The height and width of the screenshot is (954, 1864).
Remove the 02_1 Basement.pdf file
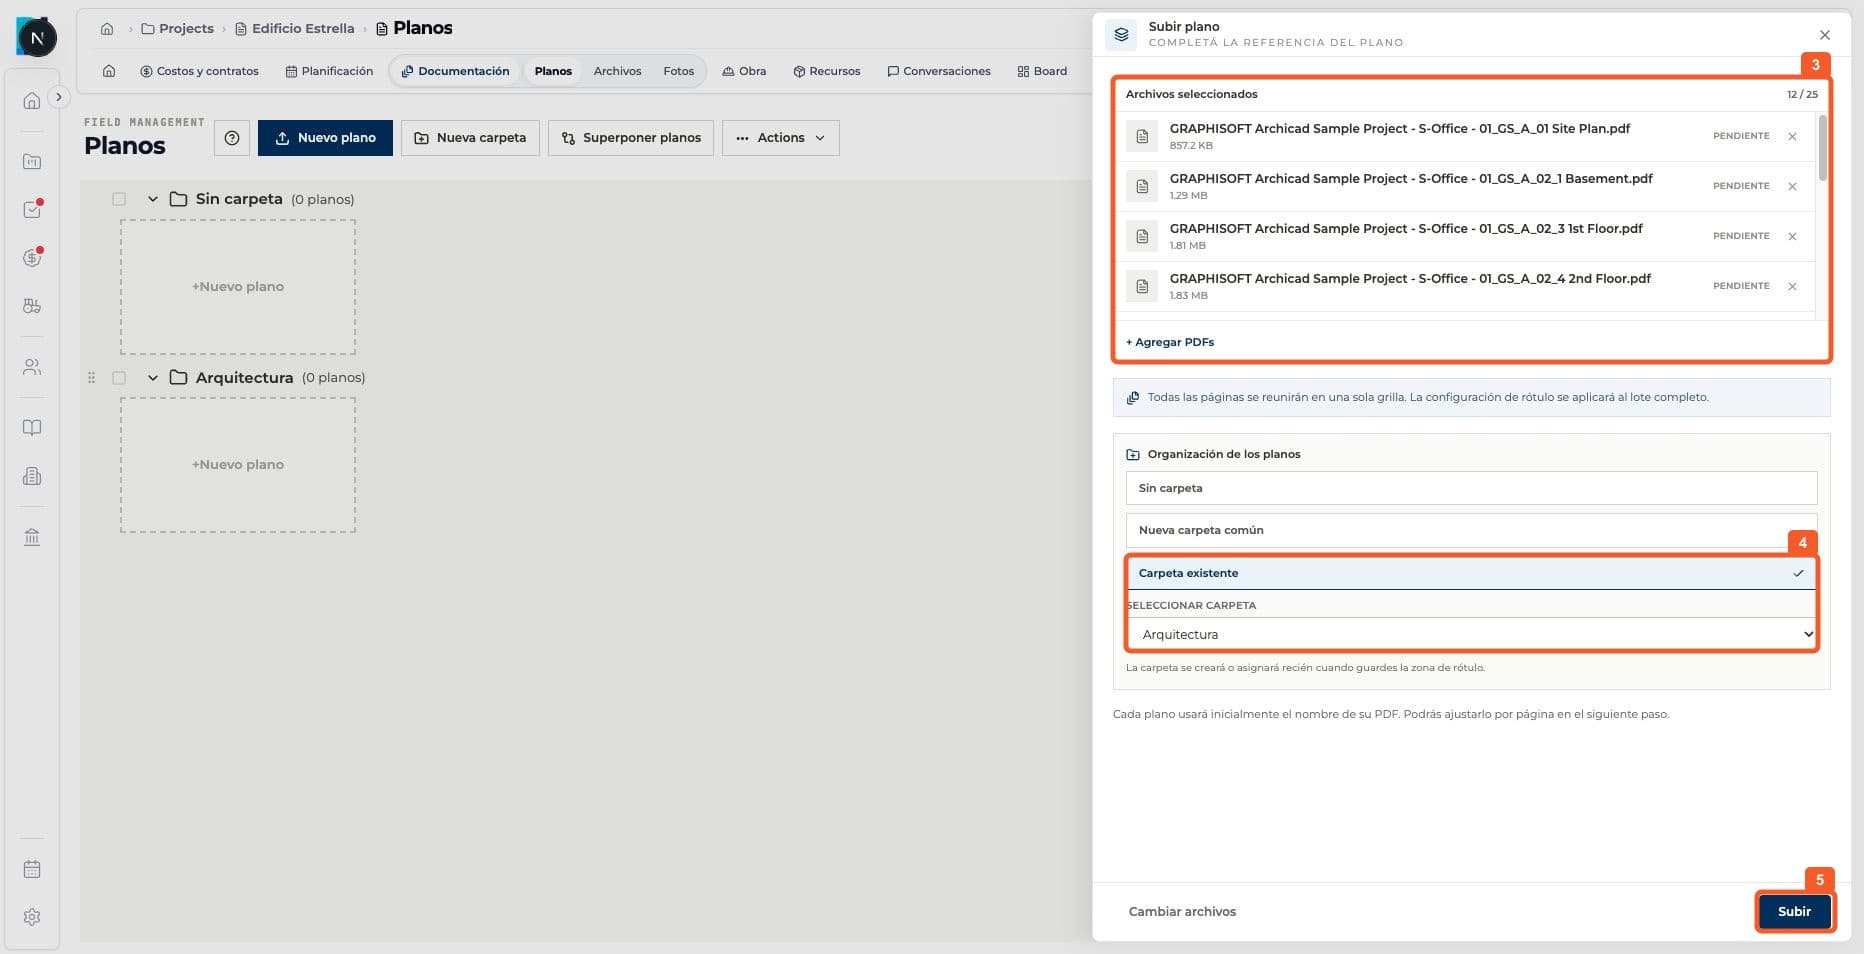point(1792,186)
